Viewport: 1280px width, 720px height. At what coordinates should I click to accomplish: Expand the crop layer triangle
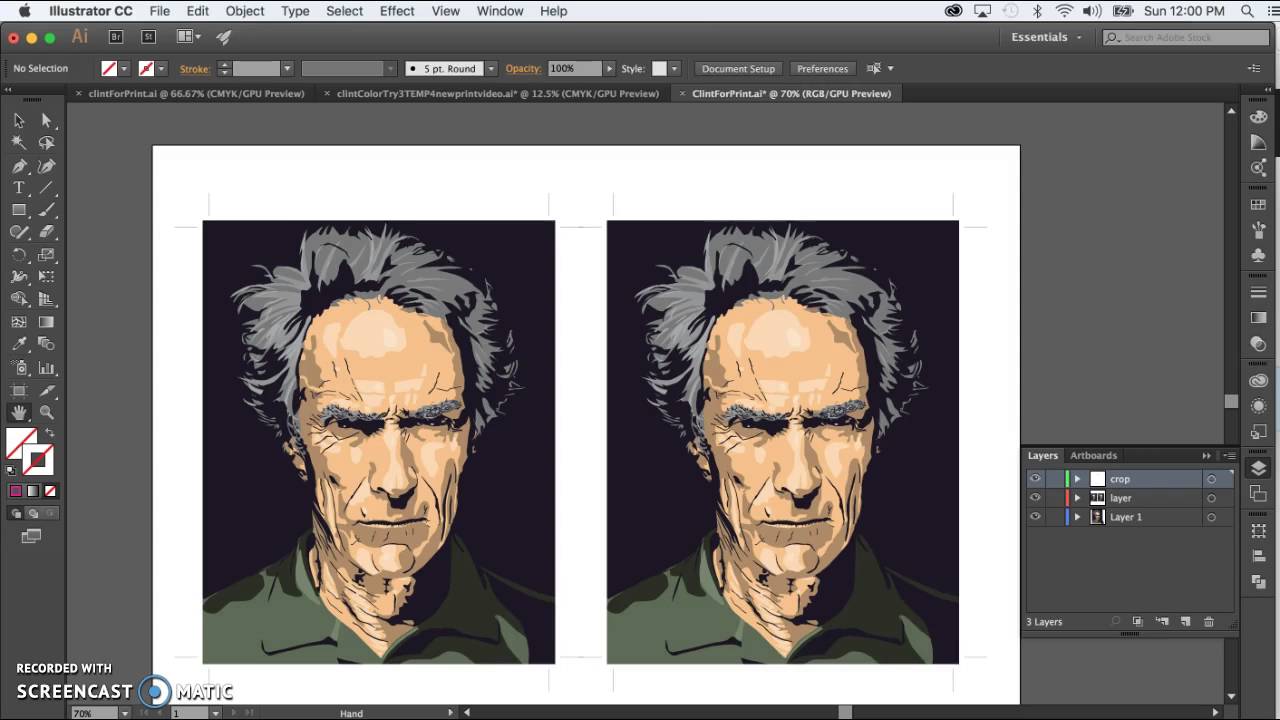pos(1077,479)
